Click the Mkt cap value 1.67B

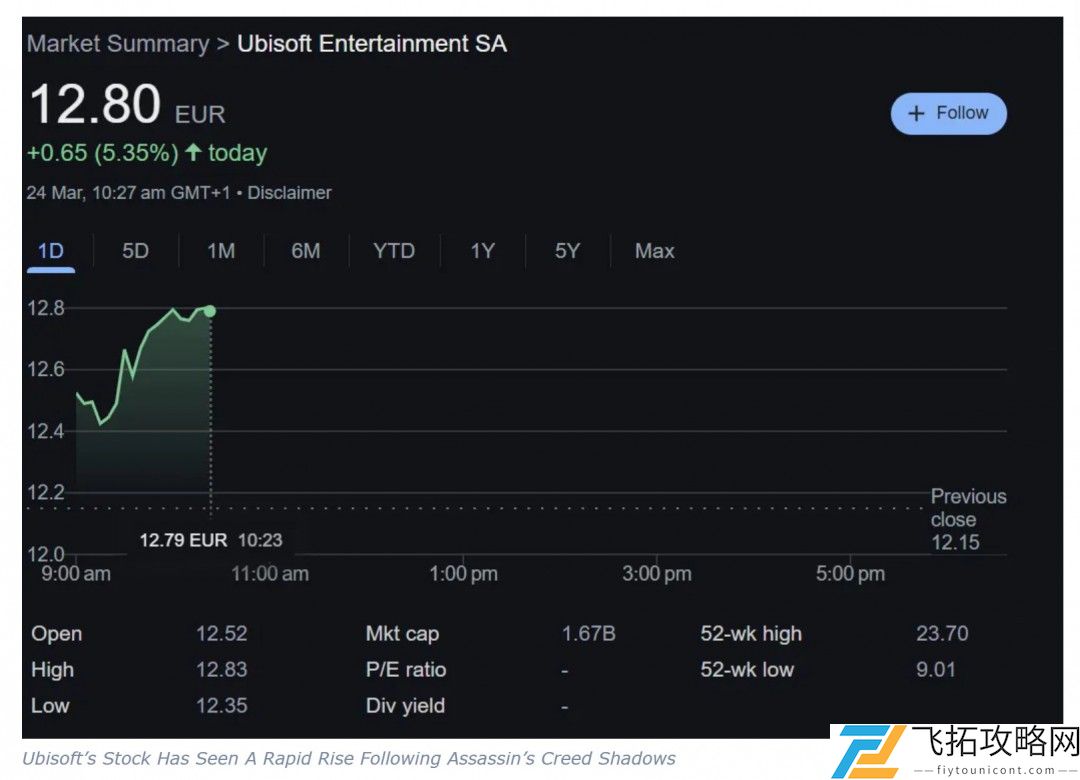tap(589, 633)
